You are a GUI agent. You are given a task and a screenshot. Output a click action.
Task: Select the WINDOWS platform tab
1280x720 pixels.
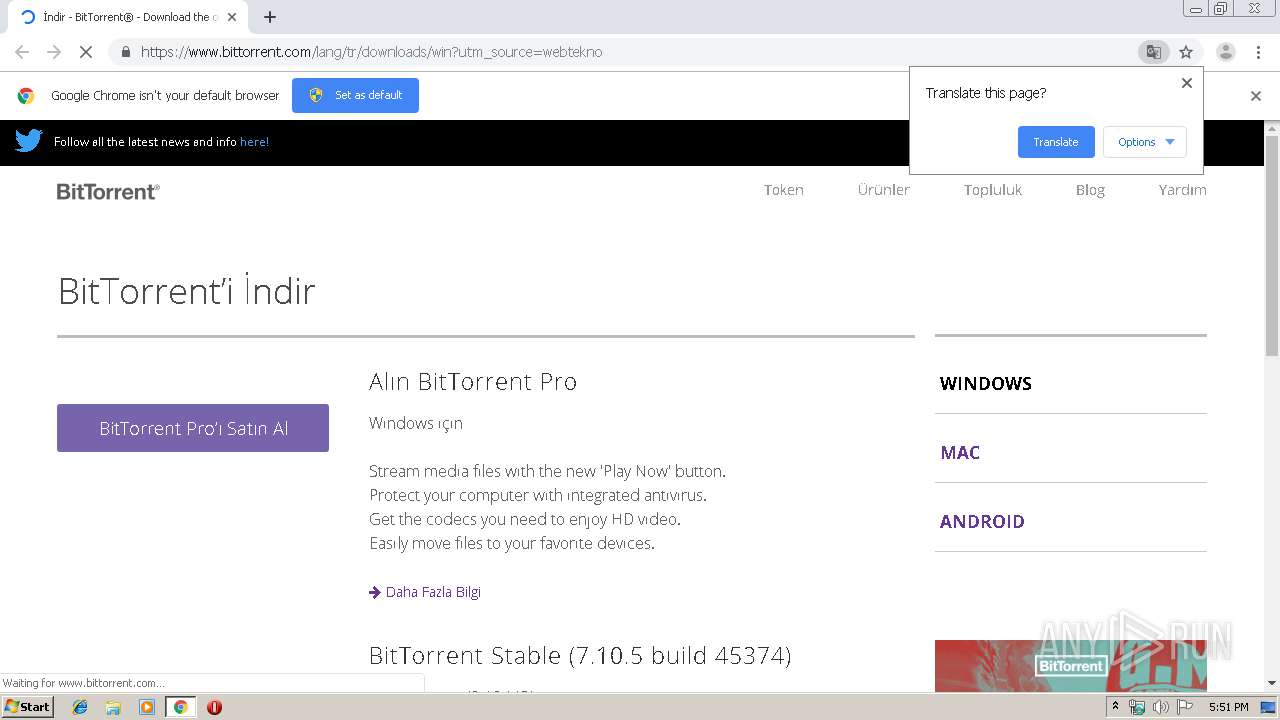[x=986, y=383]
